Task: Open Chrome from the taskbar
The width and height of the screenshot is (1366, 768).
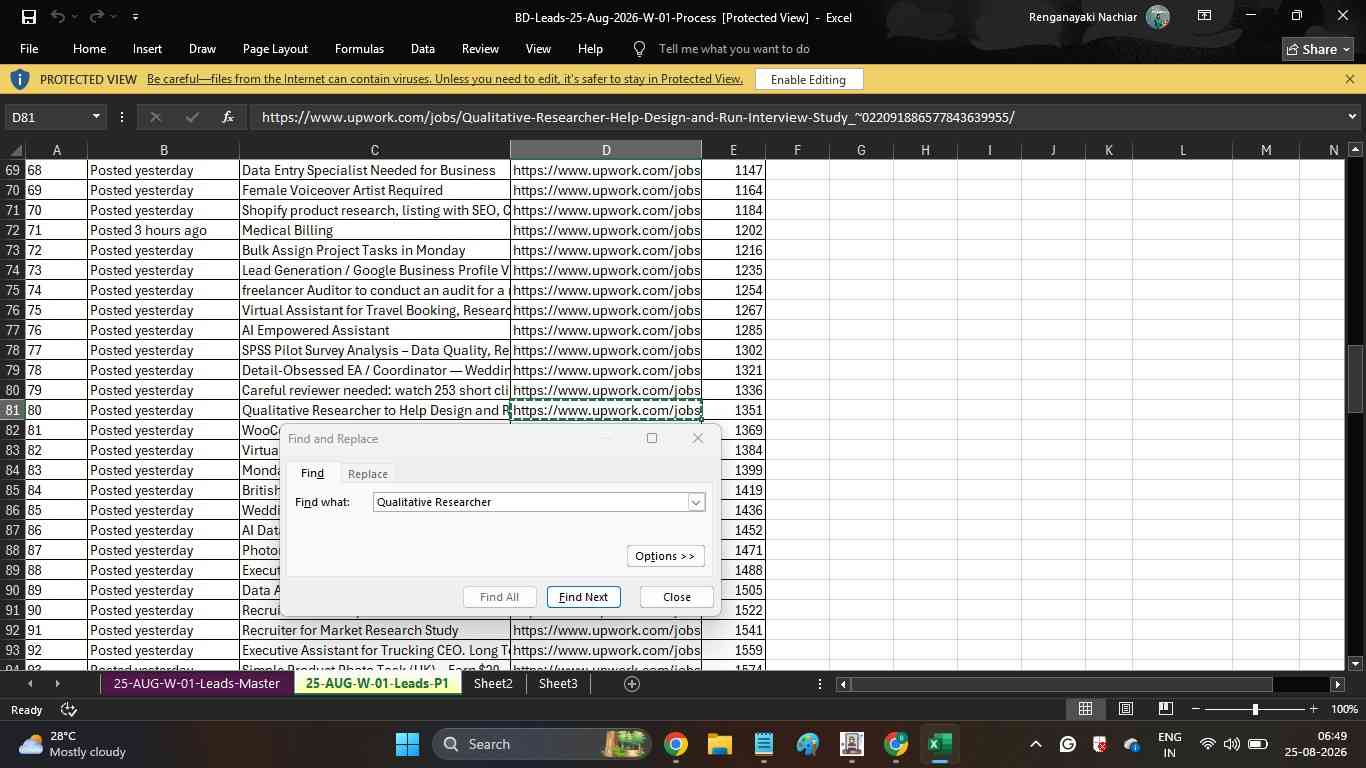Action: [x=676, y=744]
